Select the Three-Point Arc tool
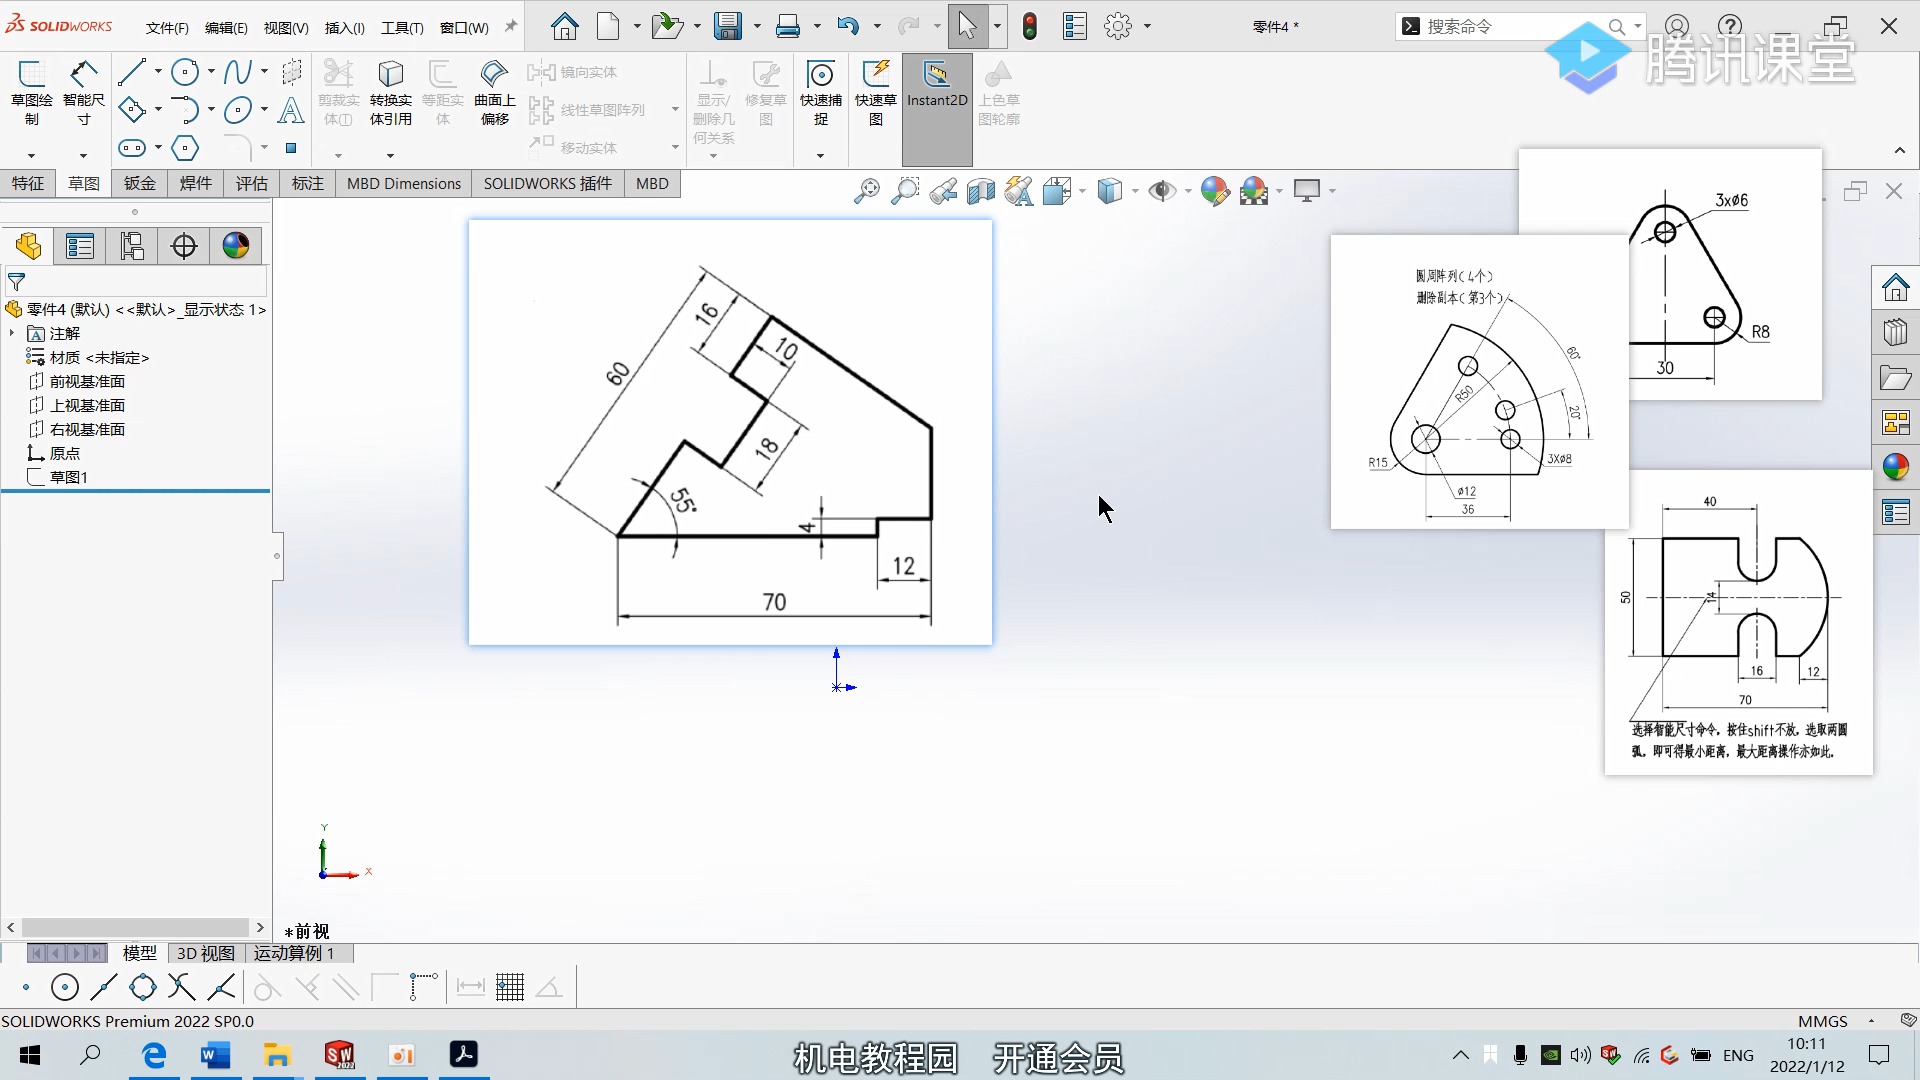This screenshot has height=1080, width=1920. pos(184,110)
